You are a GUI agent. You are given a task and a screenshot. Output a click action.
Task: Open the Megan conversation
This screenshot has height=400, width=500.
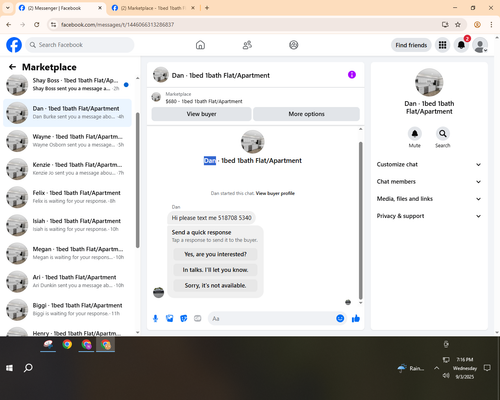(x=67, y=253)
